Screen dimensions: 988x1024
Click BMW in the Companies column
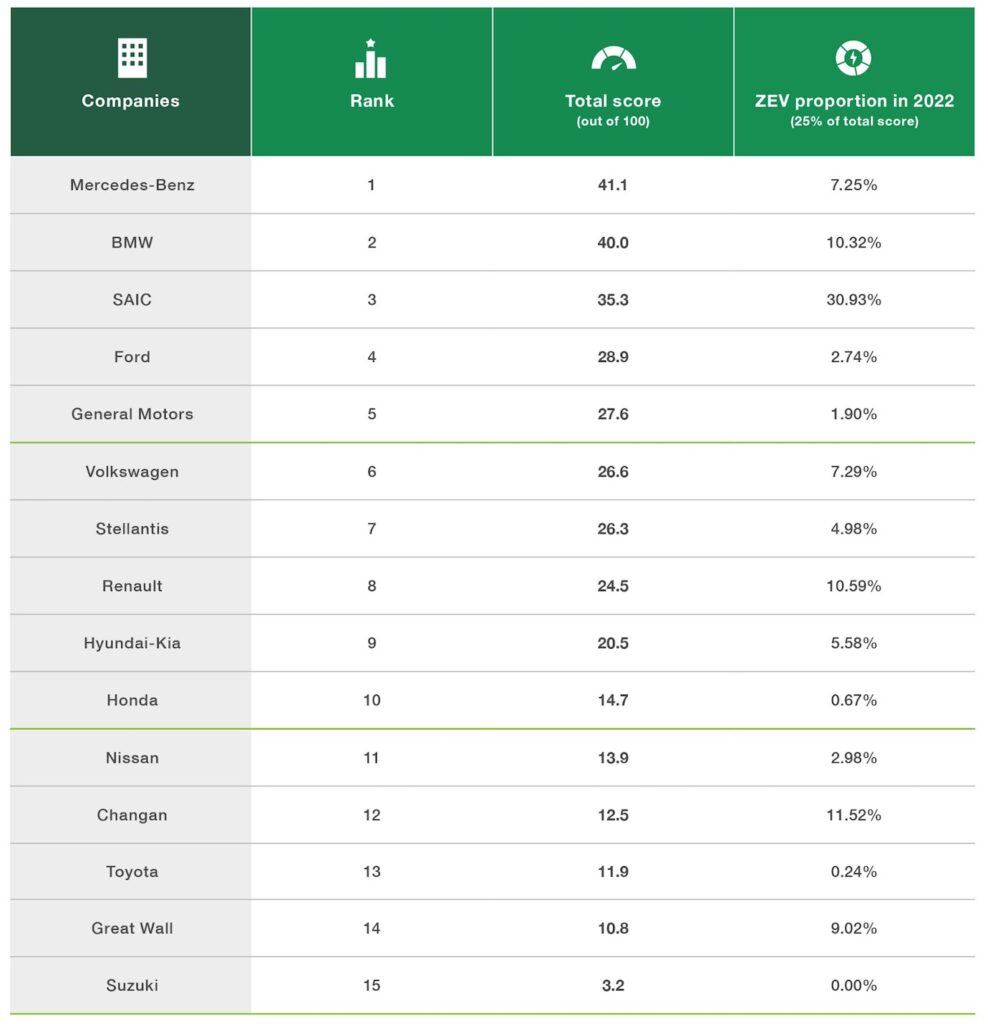[x=131, y=243]
